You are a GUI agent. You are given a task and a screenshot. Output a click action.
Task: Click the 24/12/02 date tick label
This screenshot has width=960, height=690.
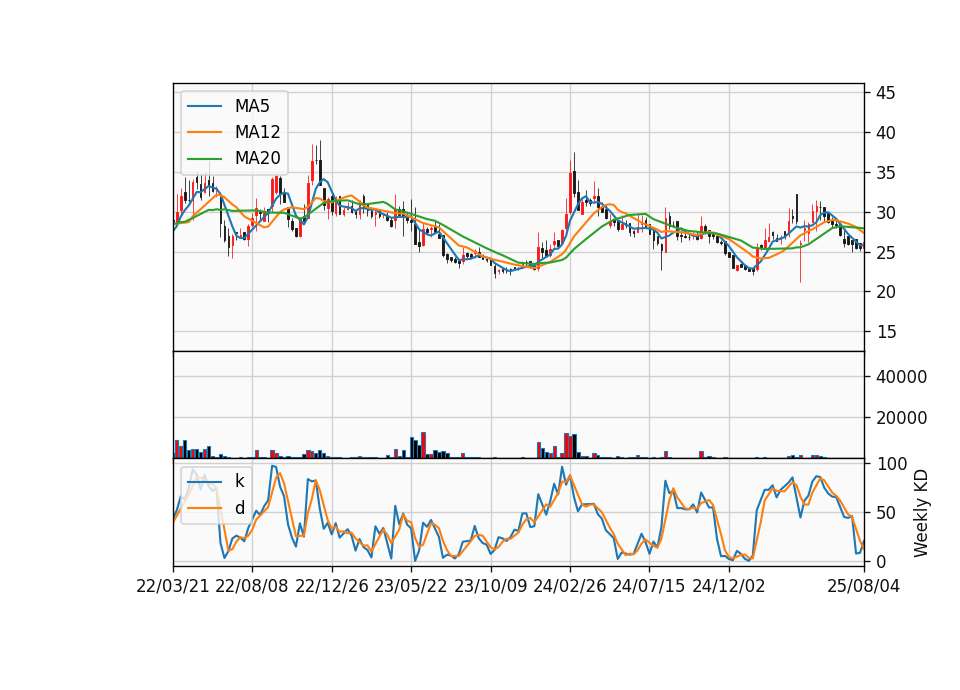tap(729, 586)
